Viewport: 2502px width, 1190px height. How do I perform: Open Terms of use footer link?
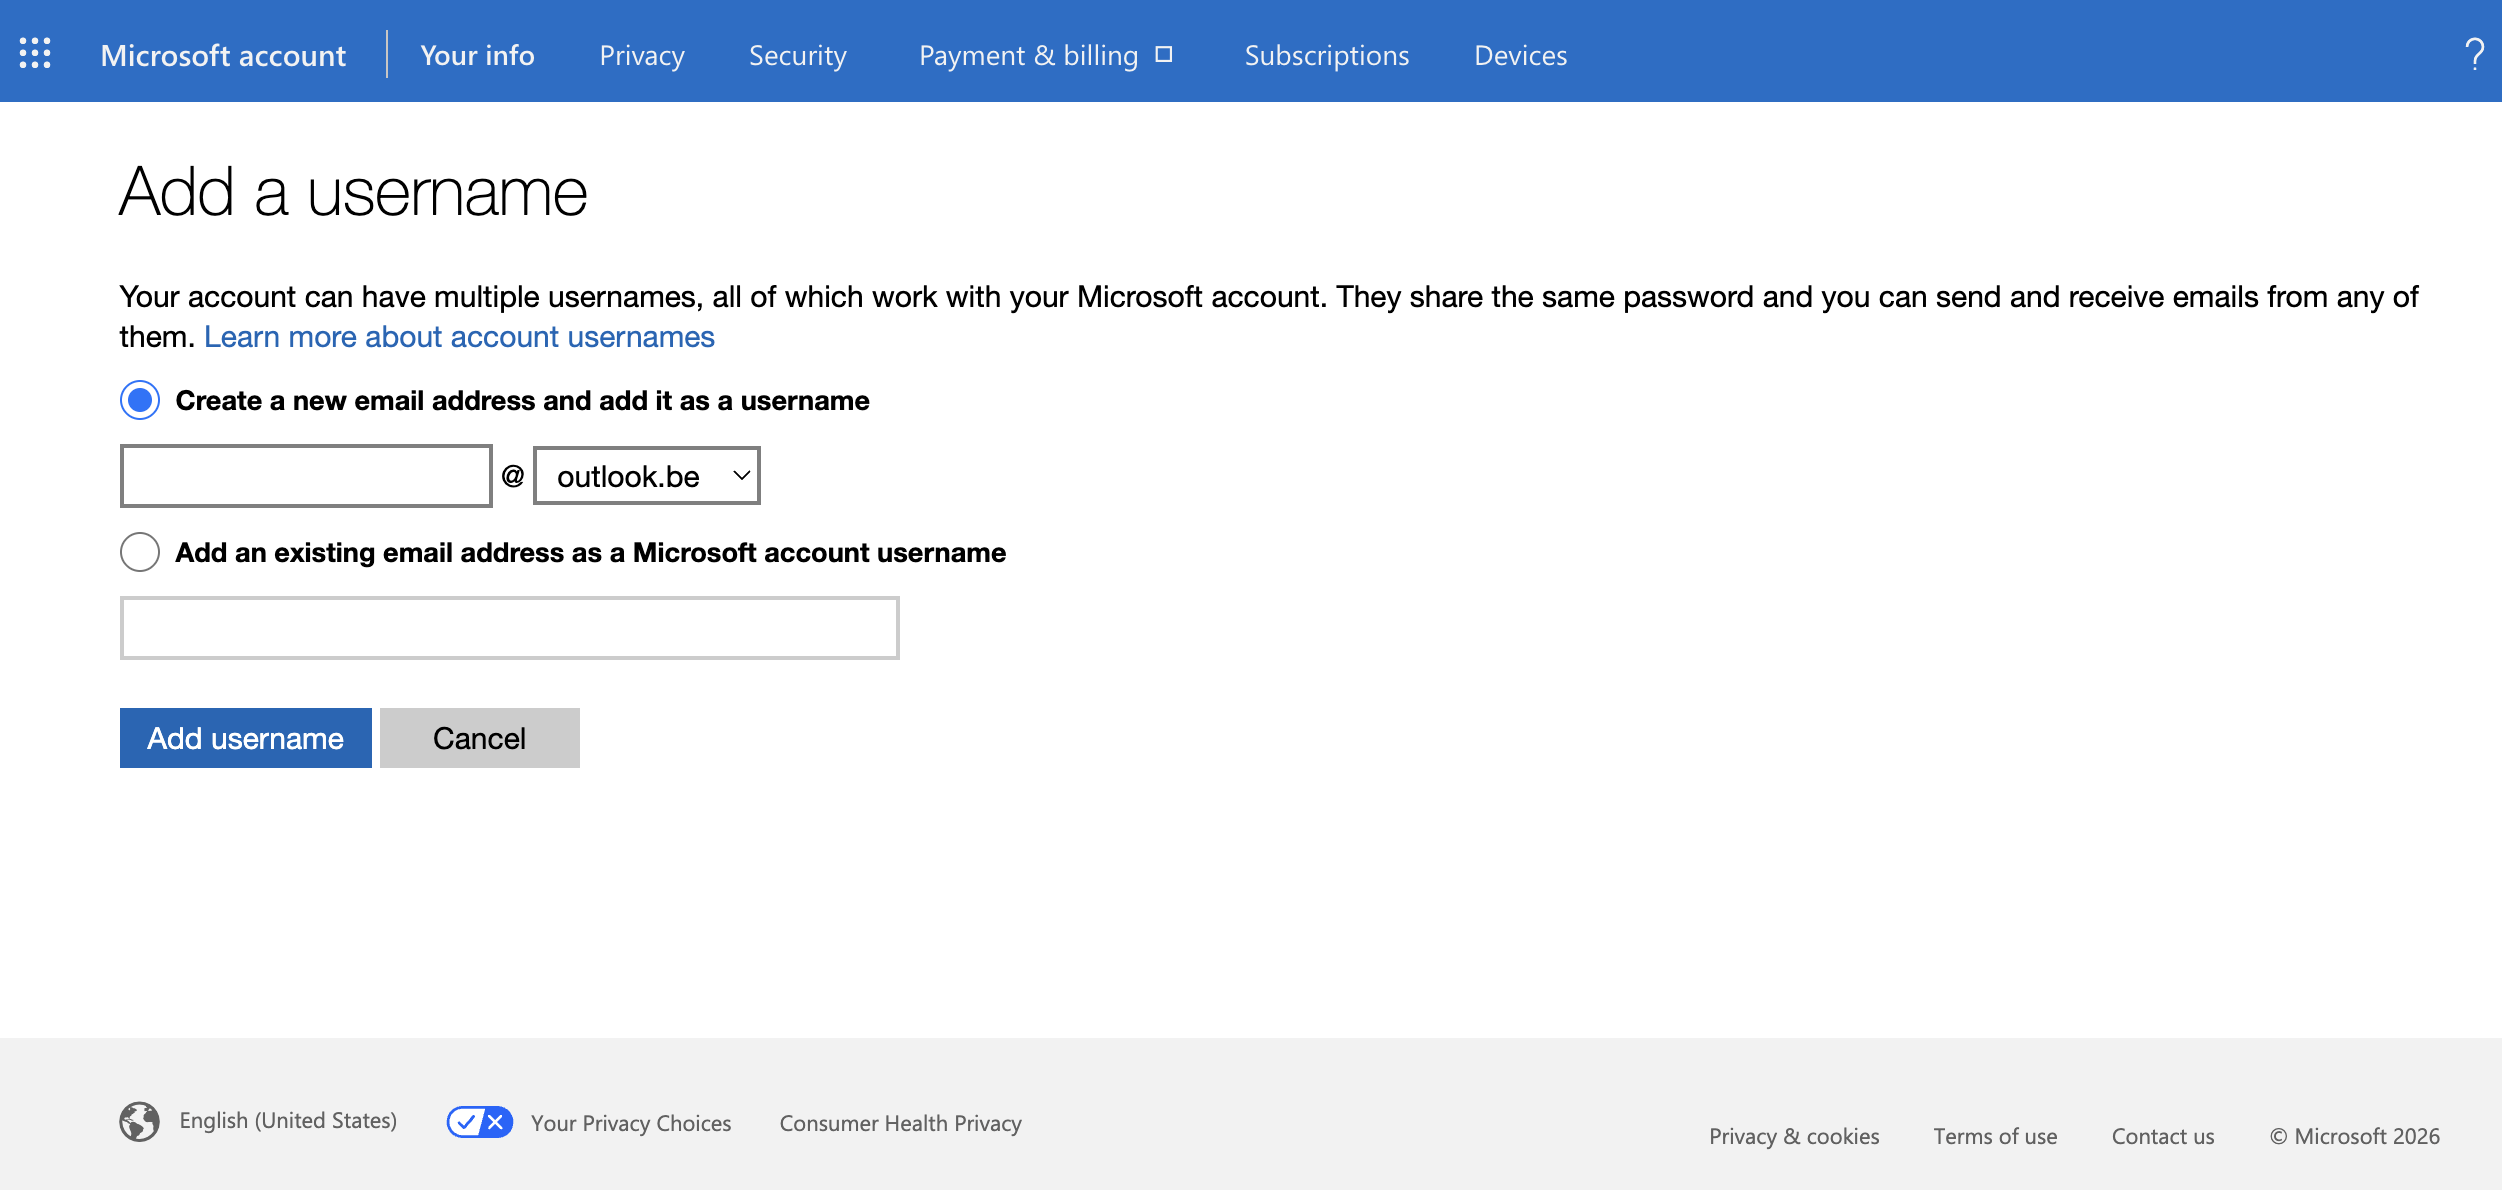(x=1995, y=1136)
